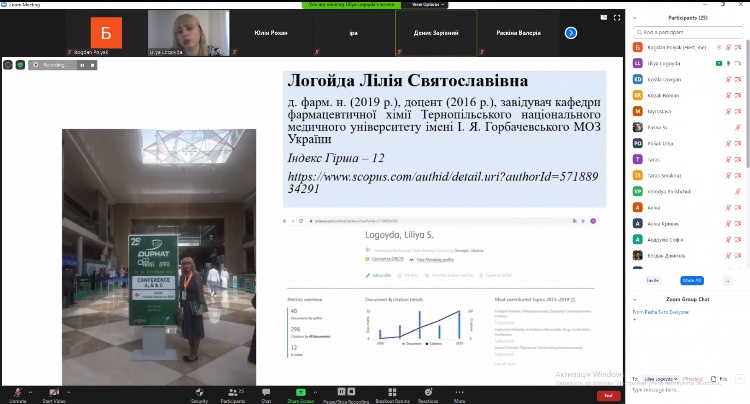
Task: Click the Mute All button
Action: tap(691, 280)
